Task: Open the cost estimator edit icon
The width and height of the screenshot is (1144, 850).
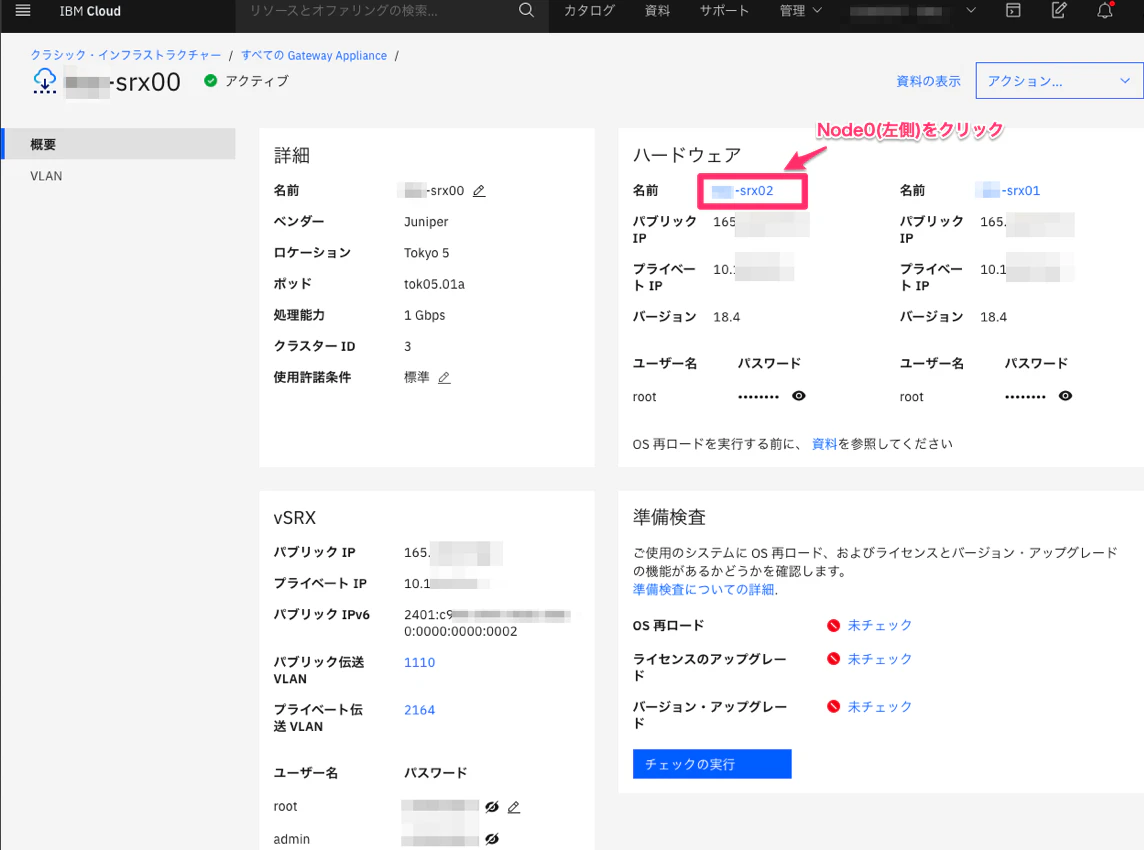Action: pos(1059,10)
